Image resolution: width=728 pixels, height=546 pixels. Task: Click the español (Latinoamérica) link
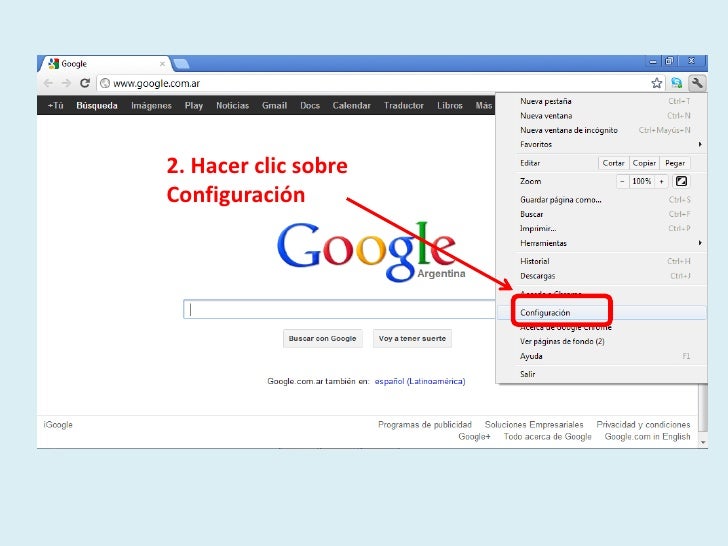pyautogui.click(x=420, y=381)
